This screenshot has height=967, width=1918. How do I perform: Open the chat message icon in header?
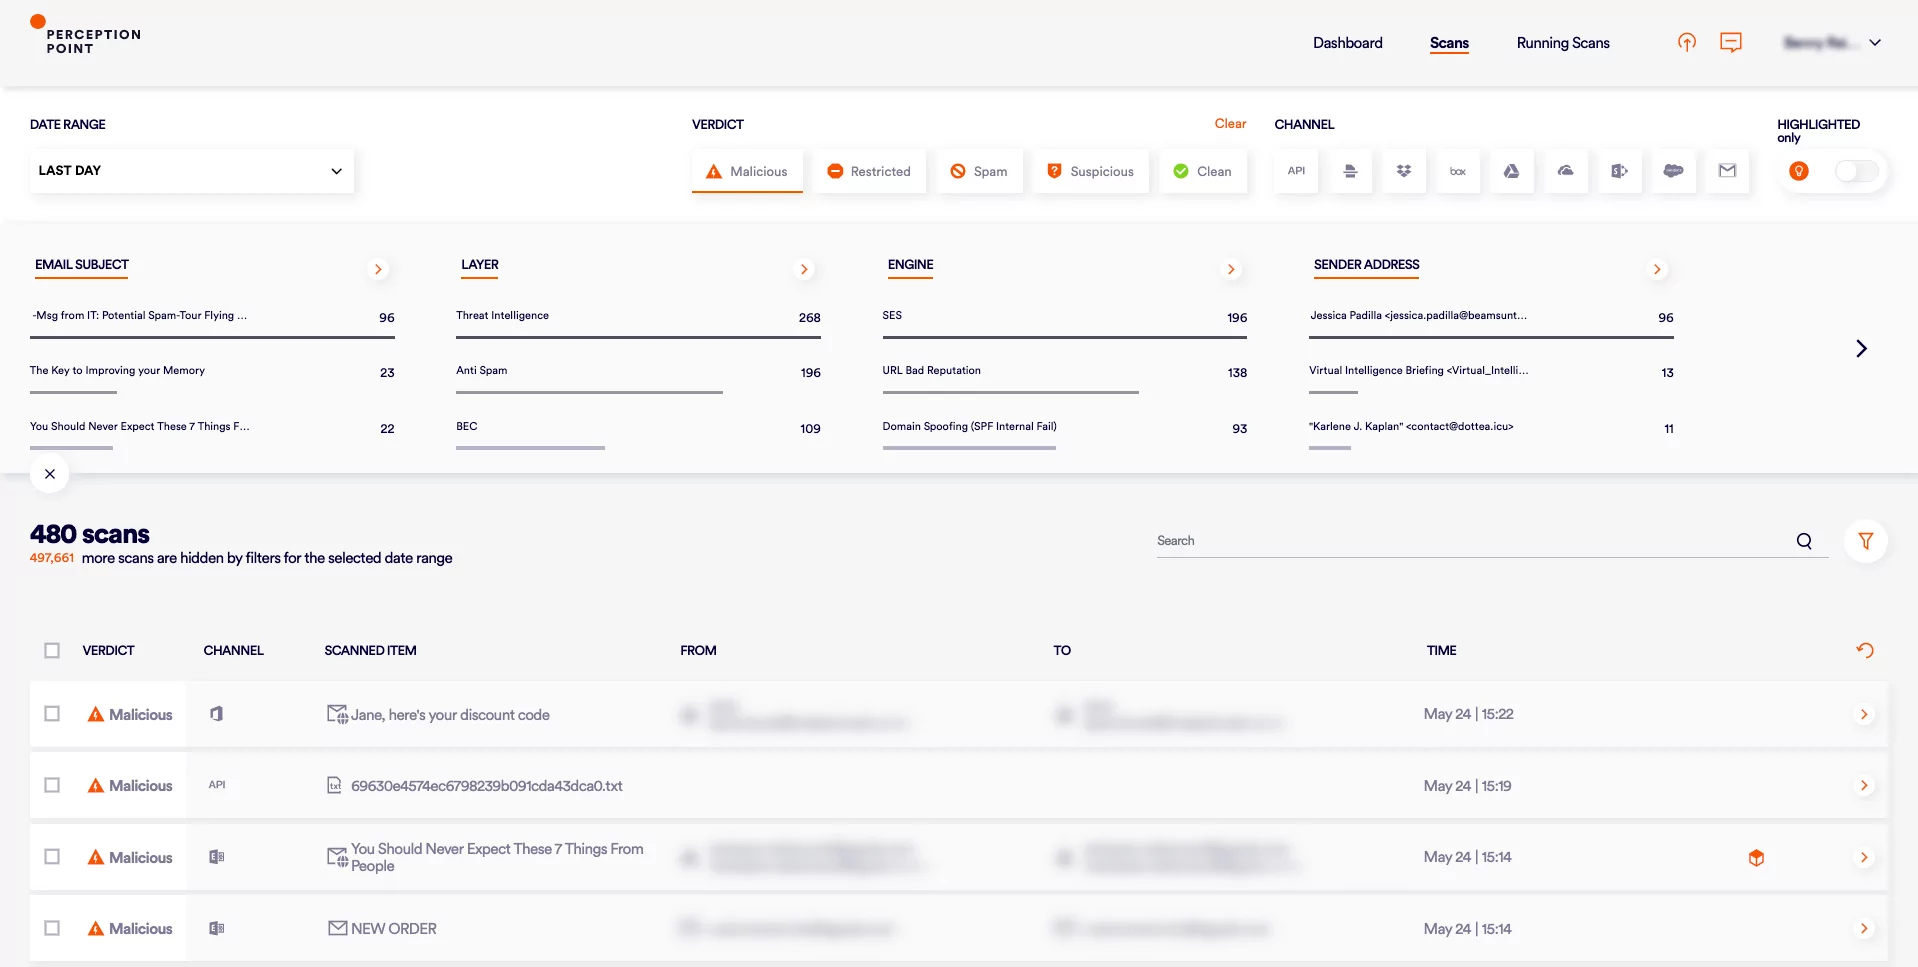[x=1731, y=42]
